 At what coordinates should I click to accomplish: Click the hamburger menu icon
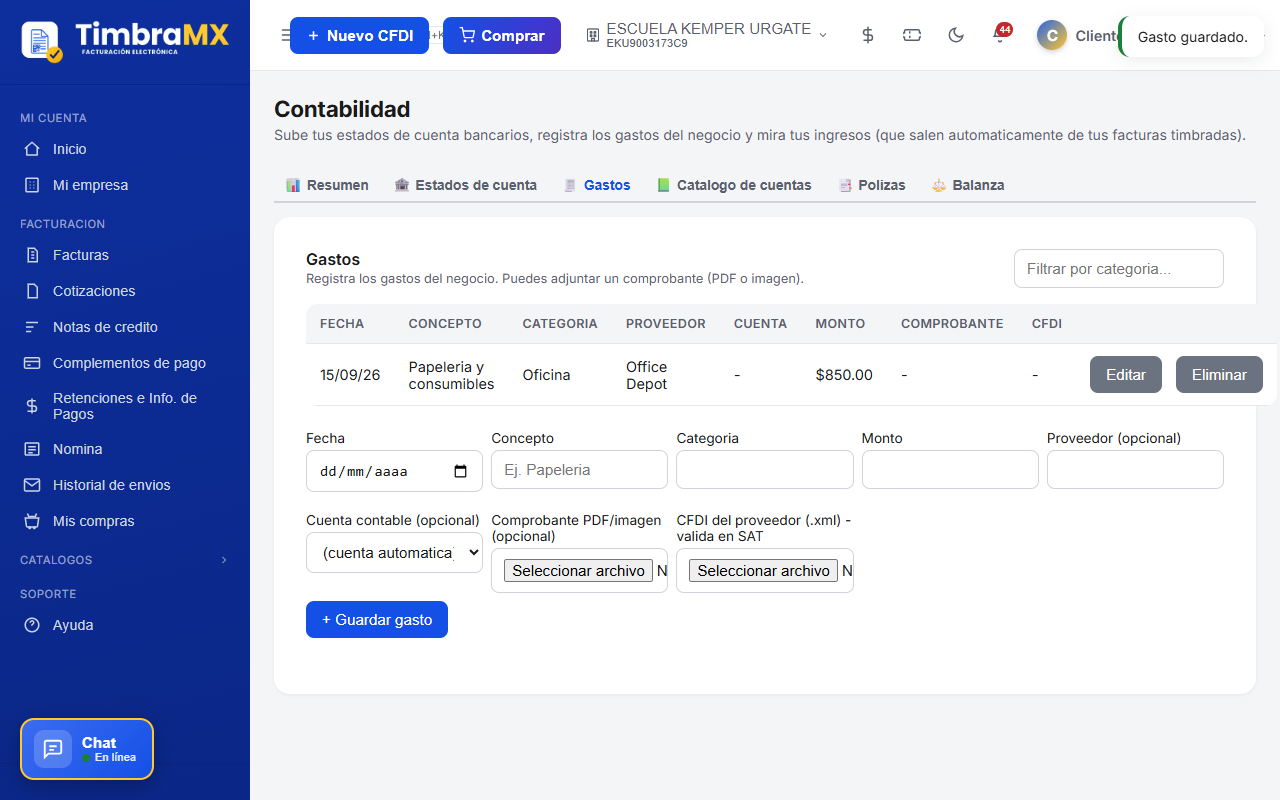[285, 36]
